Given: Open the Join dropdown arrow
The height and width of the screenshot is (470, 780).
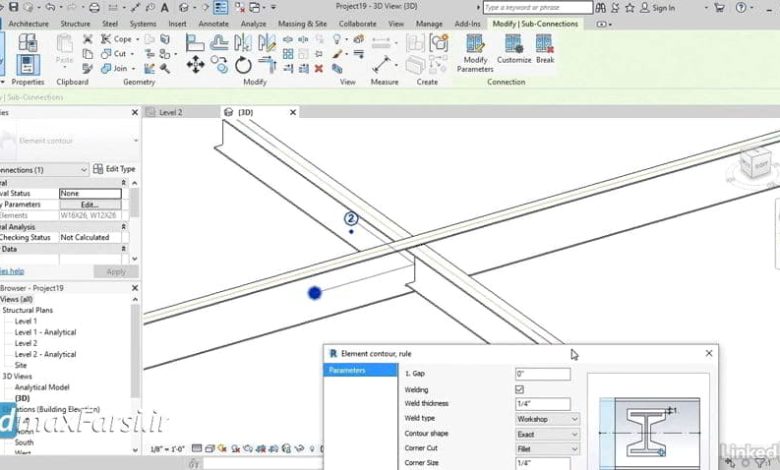Looking at the screenshot, I should 133,69.
